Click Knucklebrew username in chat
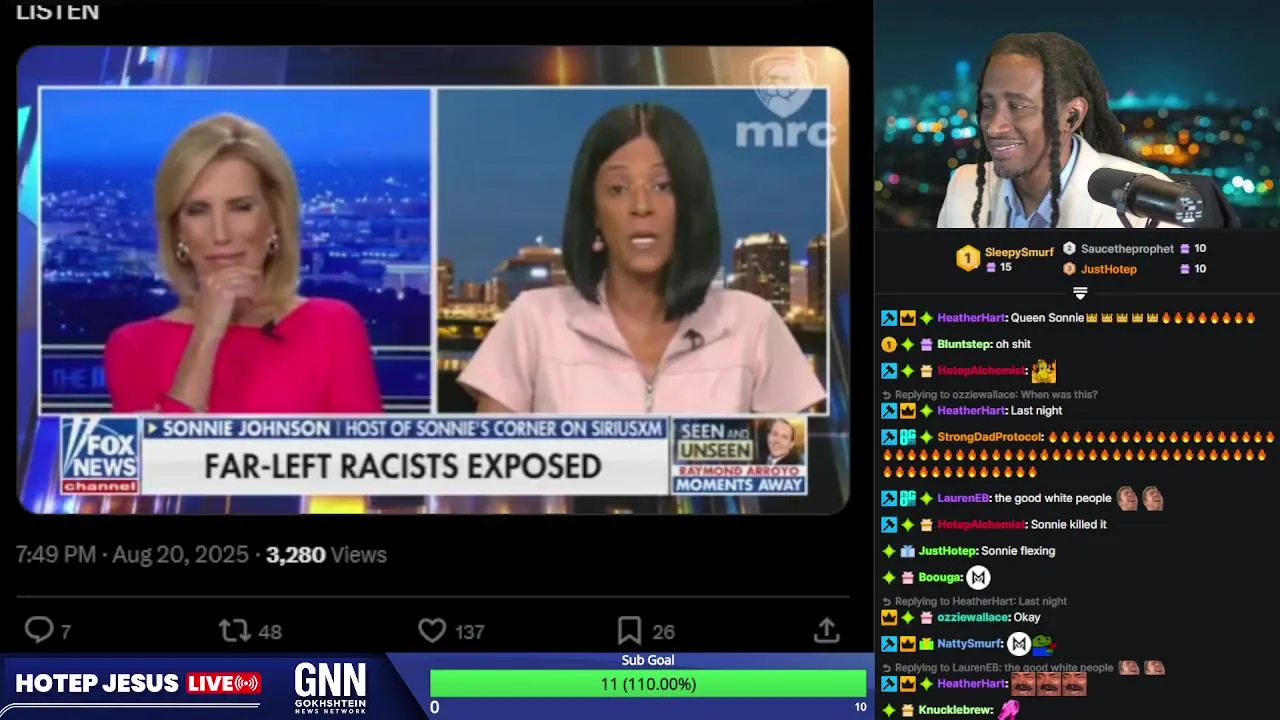Image resolution: width=1280 pixels, height=720 pixels. coord(955,710)
